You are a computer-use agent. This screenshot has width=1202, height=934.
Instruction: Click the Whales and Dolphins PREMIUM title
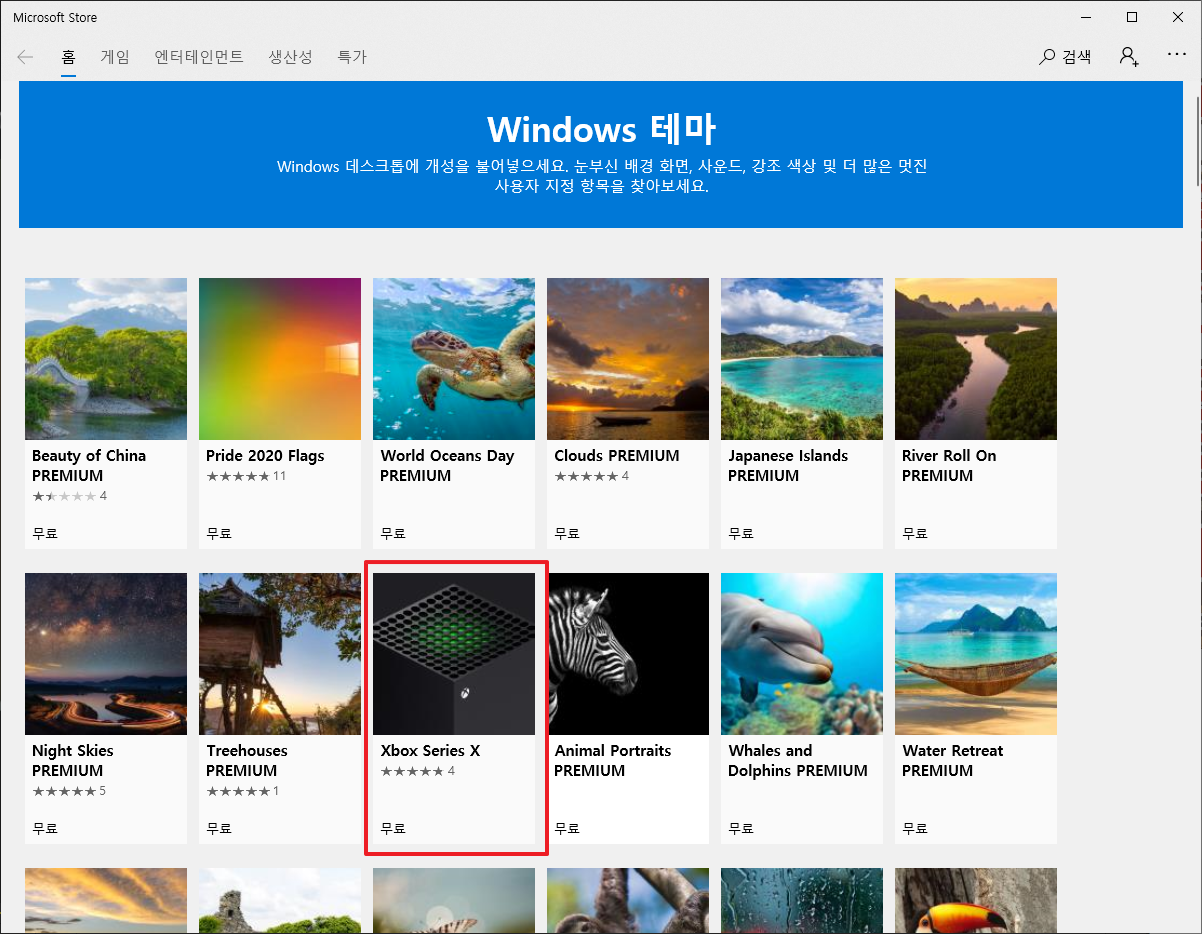[x=798, y=760]
